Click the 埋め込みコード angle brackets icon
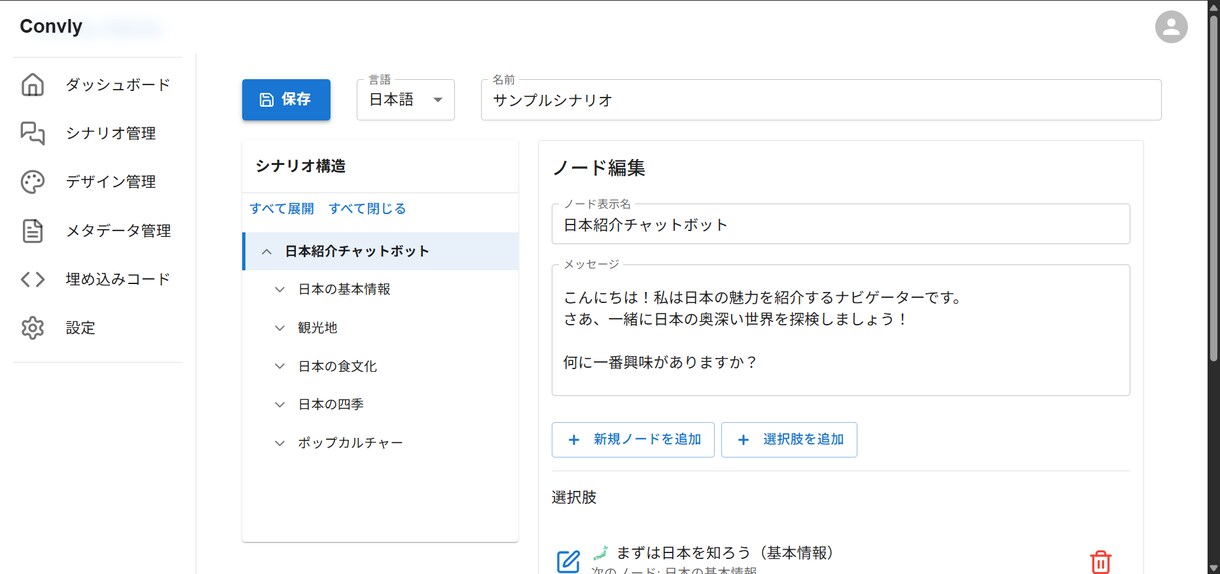 pos(33,279)
